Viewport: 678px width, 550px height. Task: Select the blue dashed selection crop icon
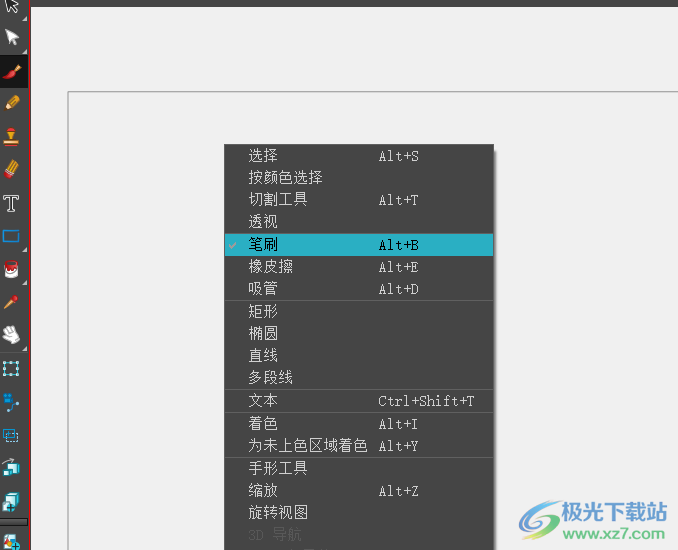coord(11,435)
